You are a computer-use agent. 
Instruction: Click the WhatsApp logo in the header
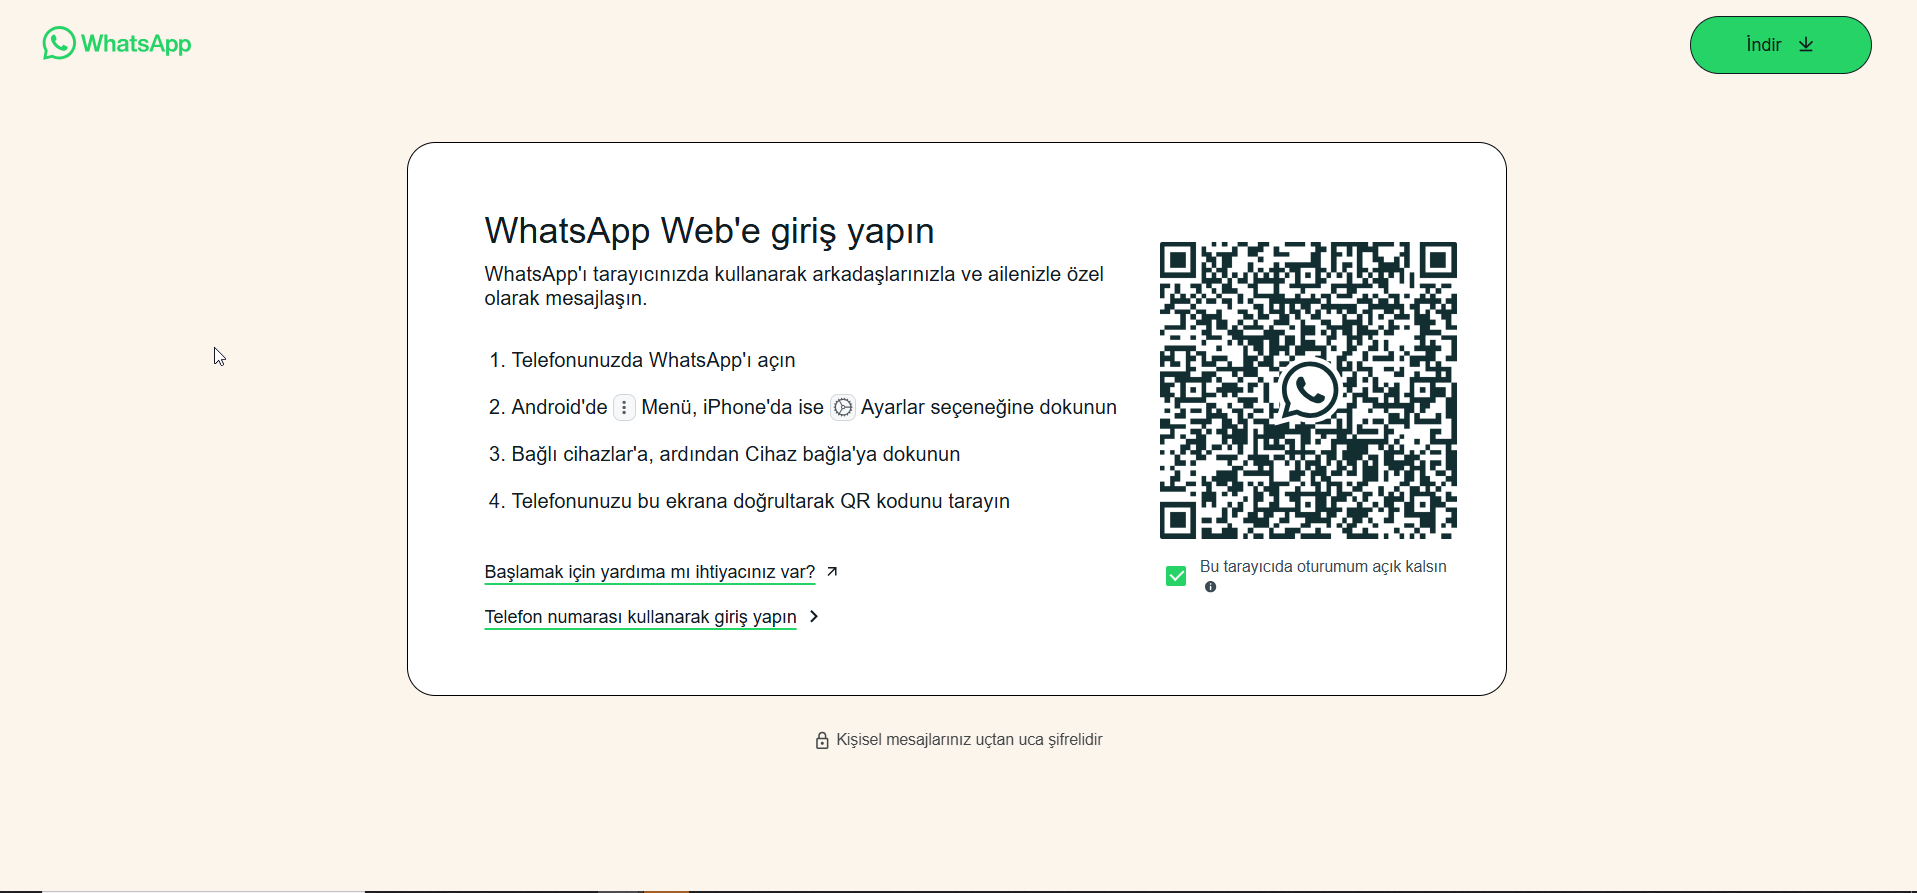tap(116, 43)
